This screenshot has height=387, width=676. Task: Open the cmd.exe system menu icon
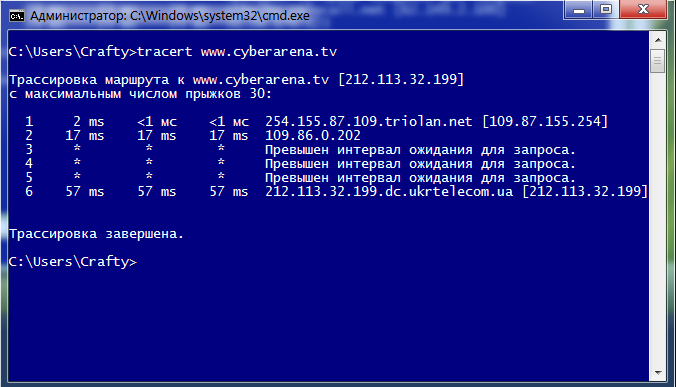(x=17, y=16)
